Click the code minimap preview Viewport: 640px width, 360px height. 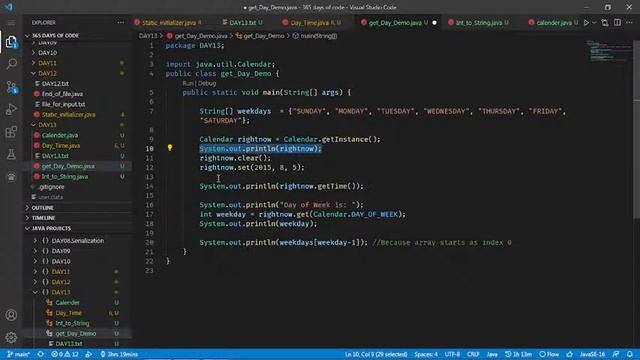point(608,51)
